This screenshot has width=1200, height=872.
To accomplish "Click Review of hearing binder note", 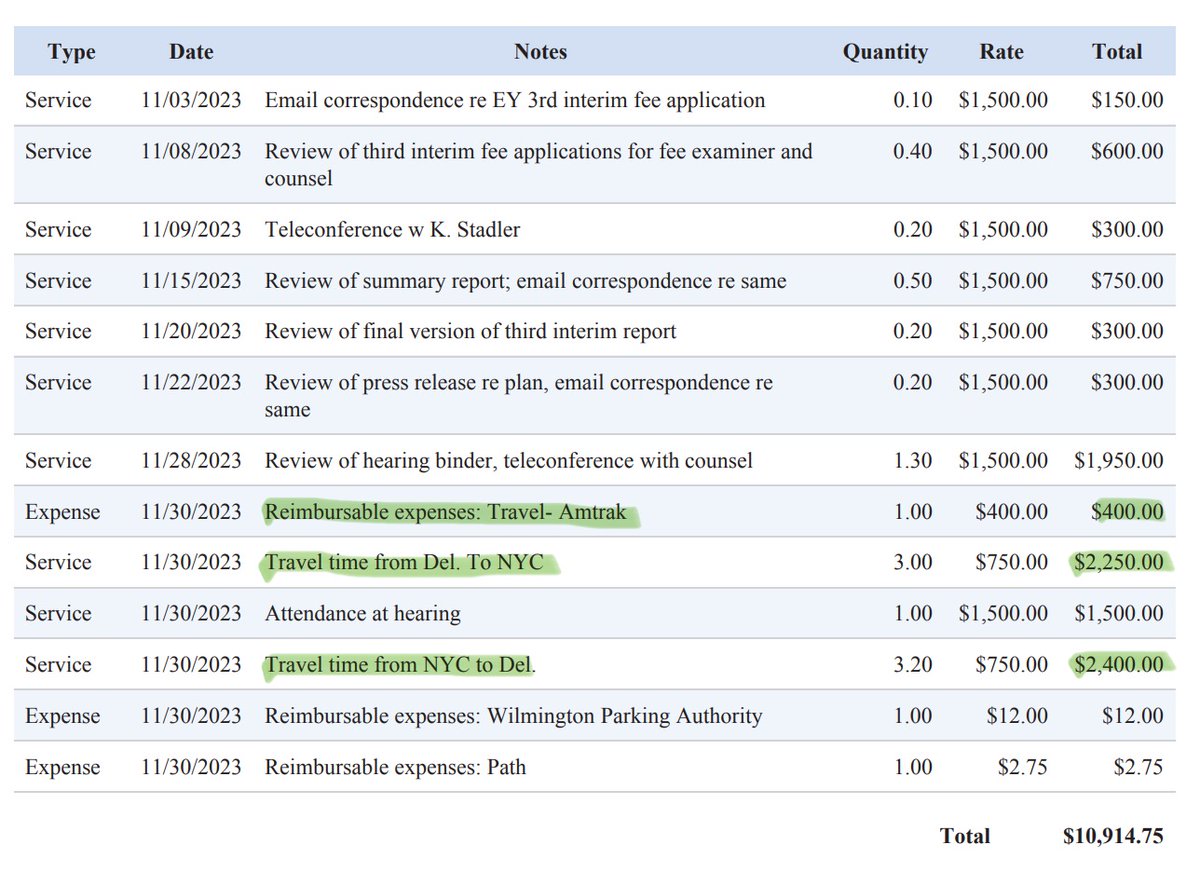I will pyautogui.click(x=508, y=460).
